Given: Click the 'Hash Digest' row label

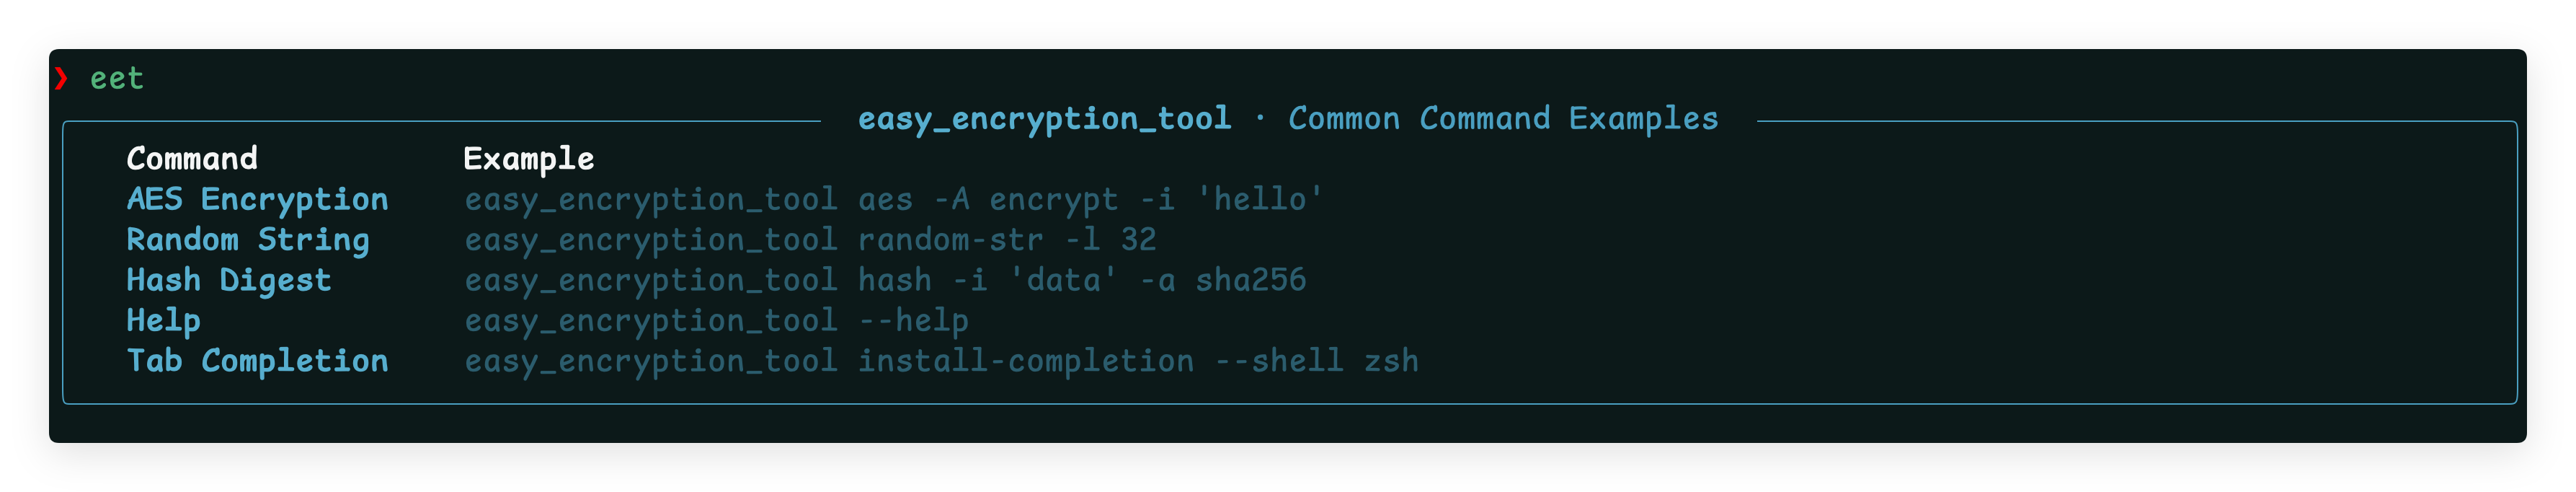Looking at the screenshot, I should click(x=229, y=280).
